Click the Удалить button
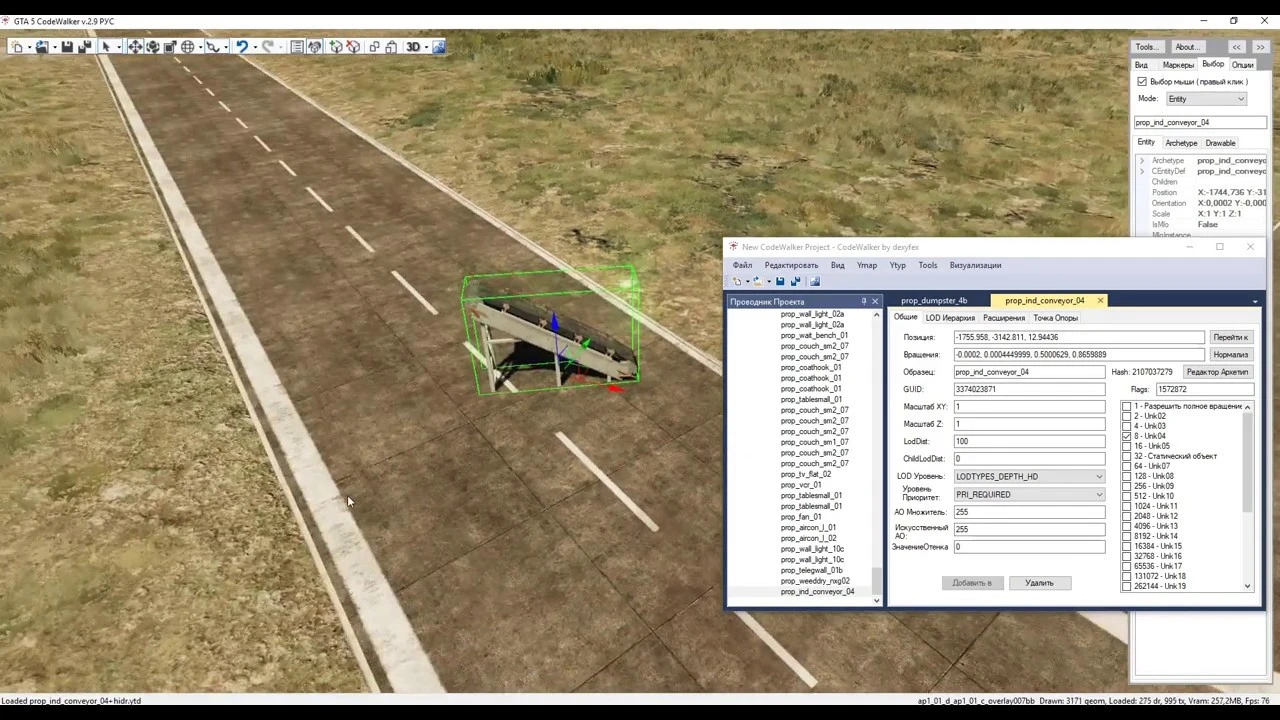The width and height of the screenshot is (1280, 720). click(x=1039, y=583)
